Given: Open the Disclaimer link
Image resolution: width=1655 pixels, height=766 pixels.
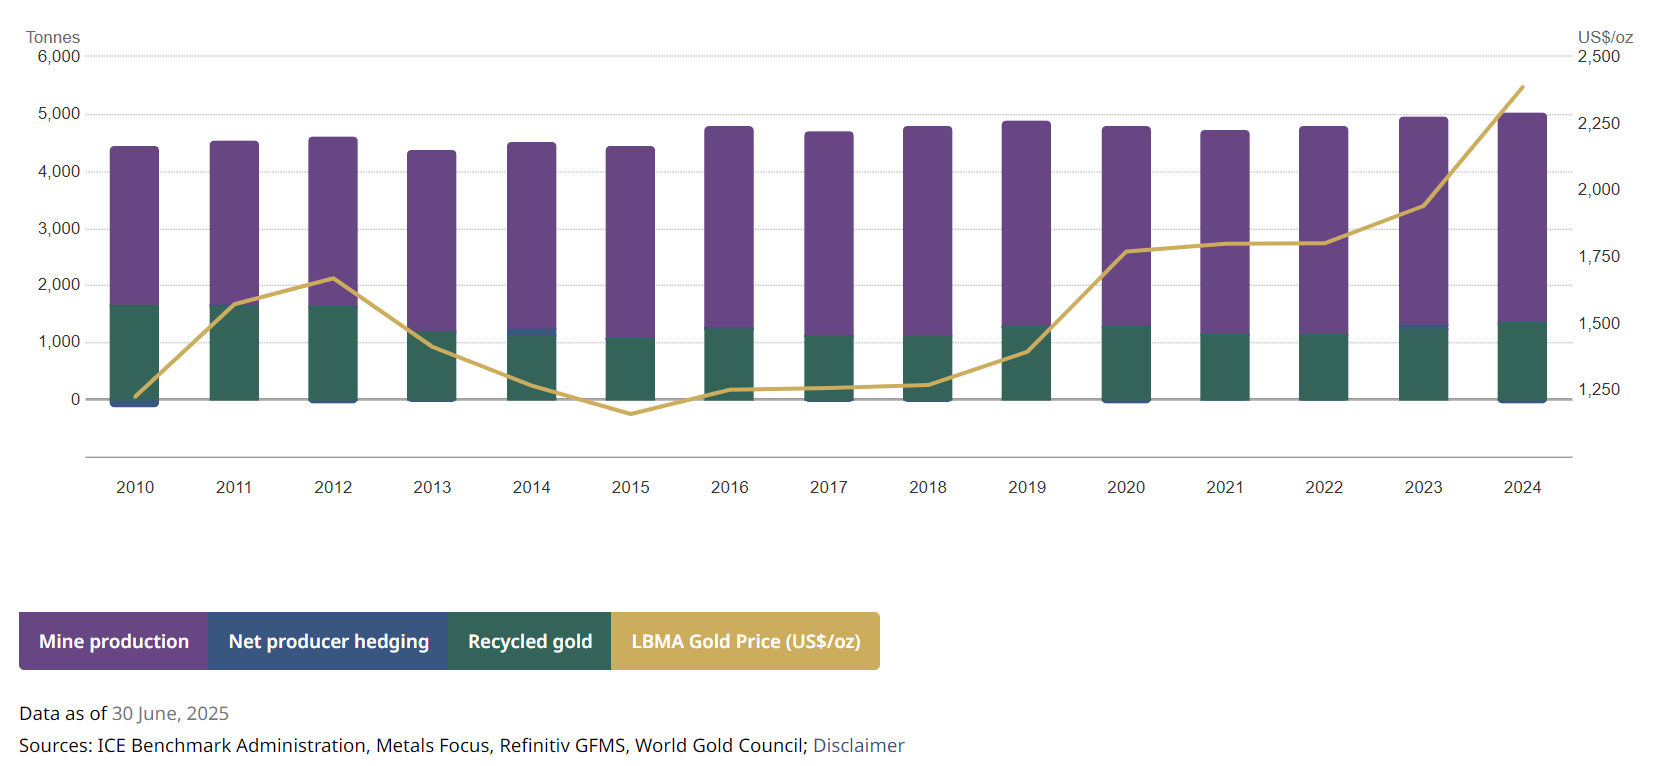Looking at the screenshot, I should 858,745.
